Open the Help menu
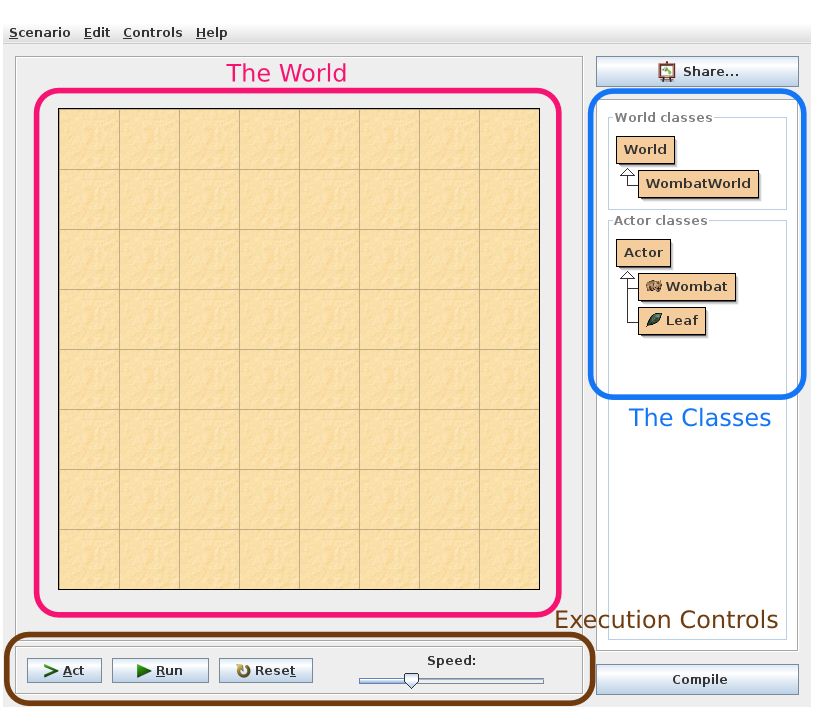The image size is (814, 710). coord(211,33)
